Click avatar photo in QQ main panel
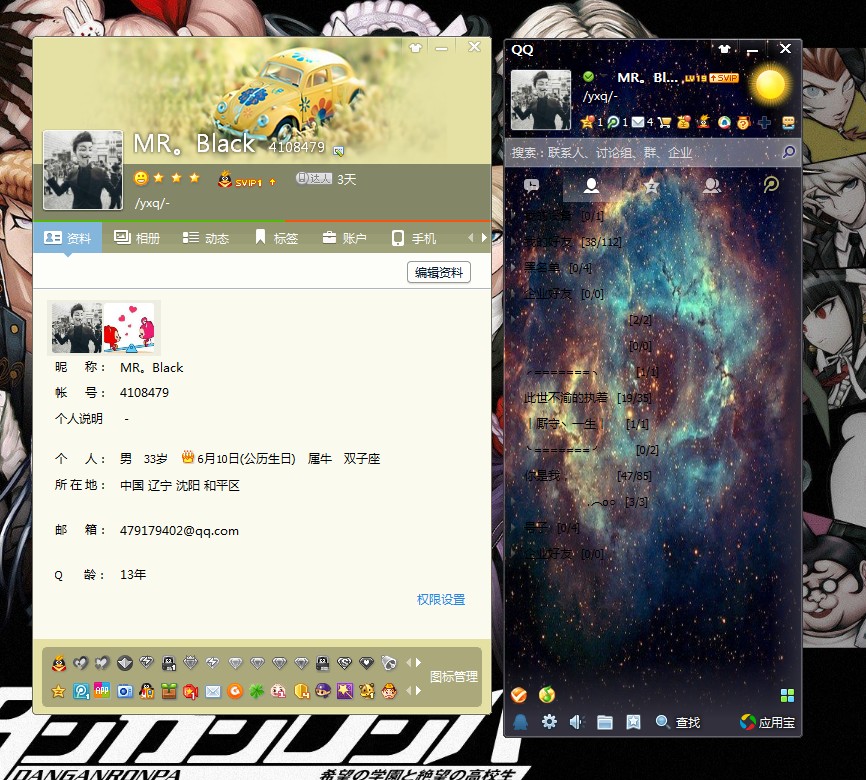866x780 pixels. (x=541, y=99)
